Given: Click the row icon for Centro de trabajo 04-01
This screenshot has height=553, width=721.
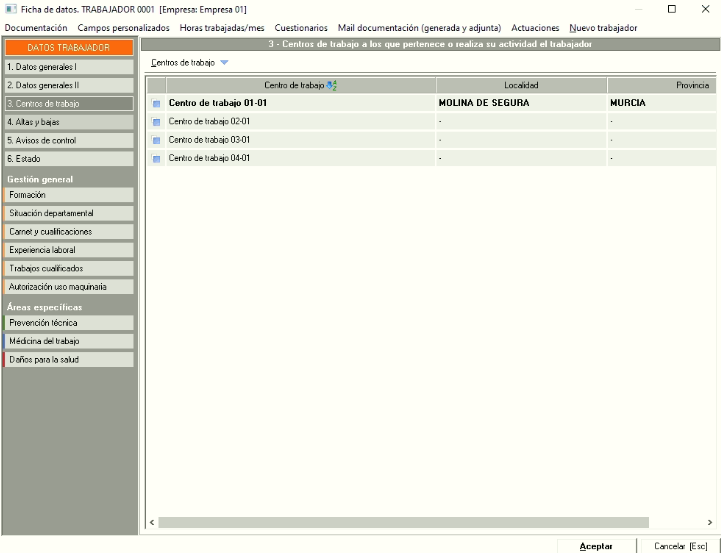Looking at the screenshot, I should [156, 158].
